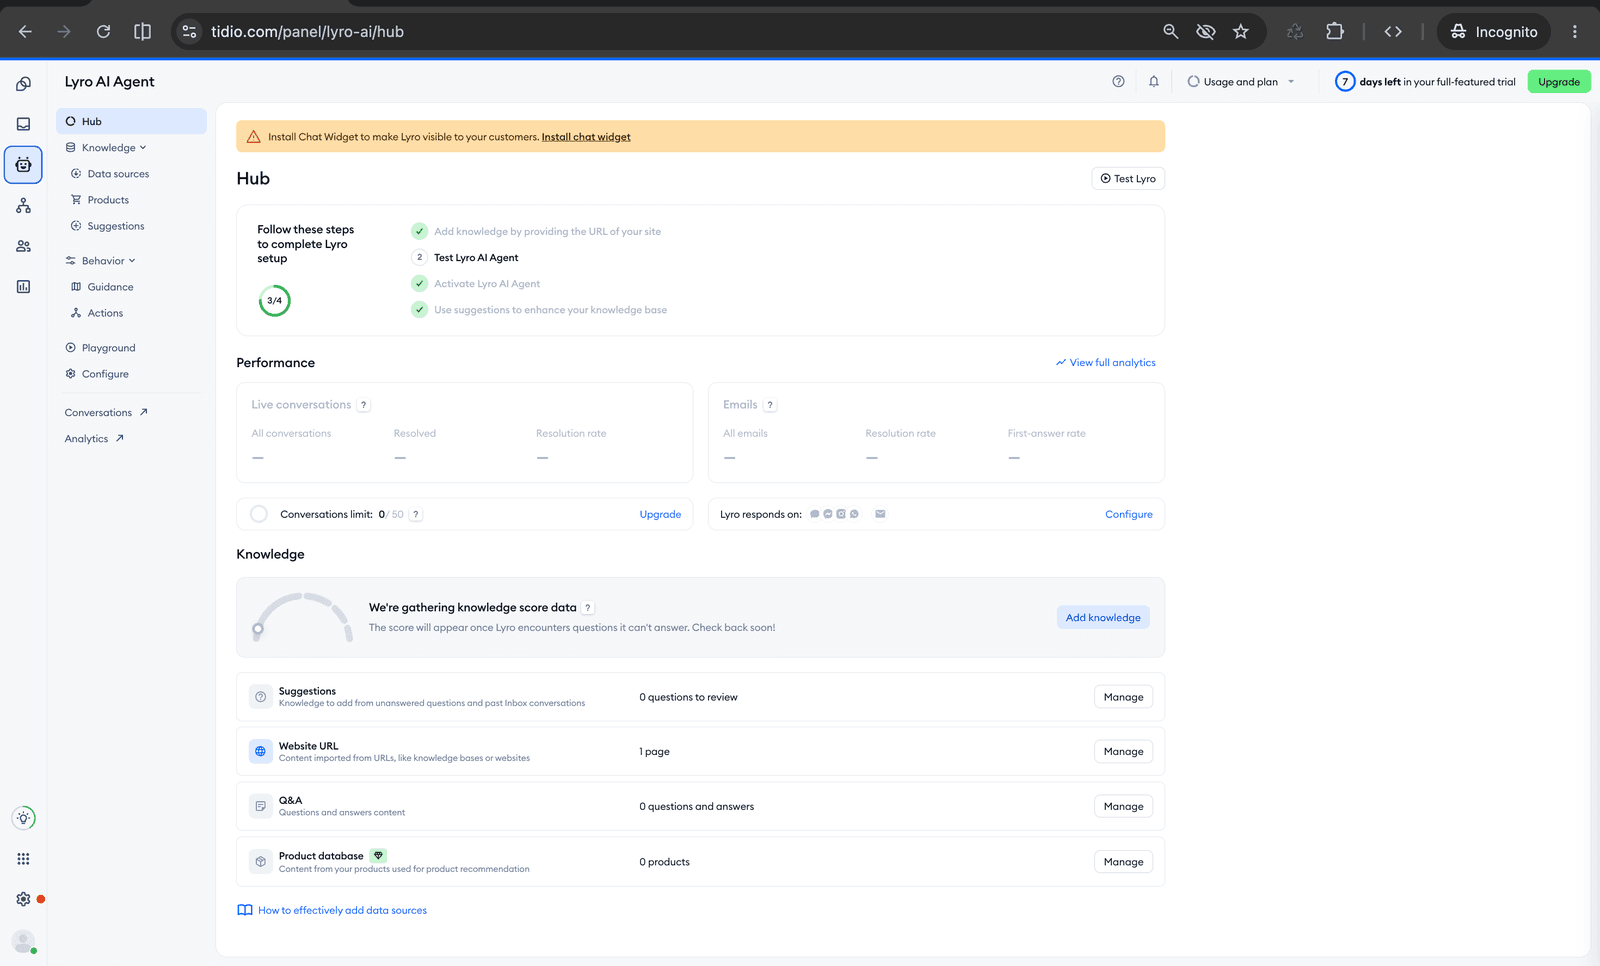Open Actions in sidebar
The image size is (1600, 966).
[105, 313]
